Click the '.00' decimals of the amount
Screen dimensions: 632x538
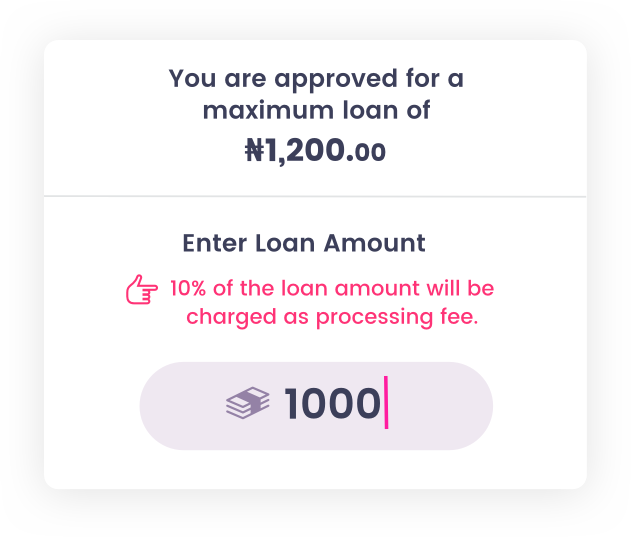pyautogui.click(x=366, y=153)
